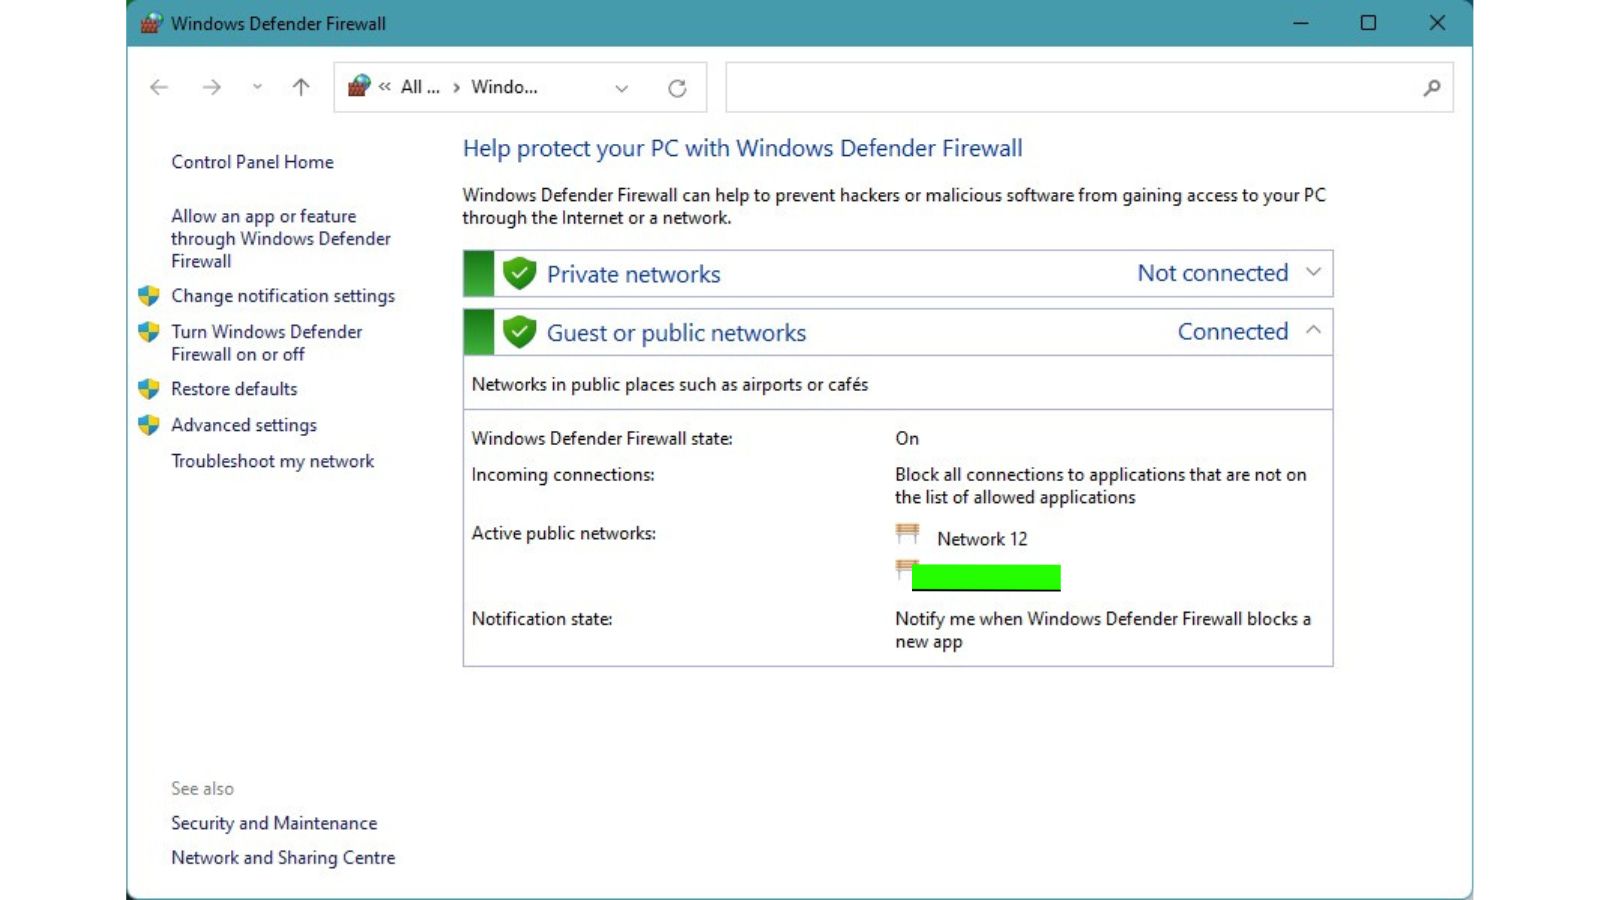The width and height of the screenshot is (1600, 900).
Task: Click the 'Not connected' status text
Action: click(x=1212, y=273)
